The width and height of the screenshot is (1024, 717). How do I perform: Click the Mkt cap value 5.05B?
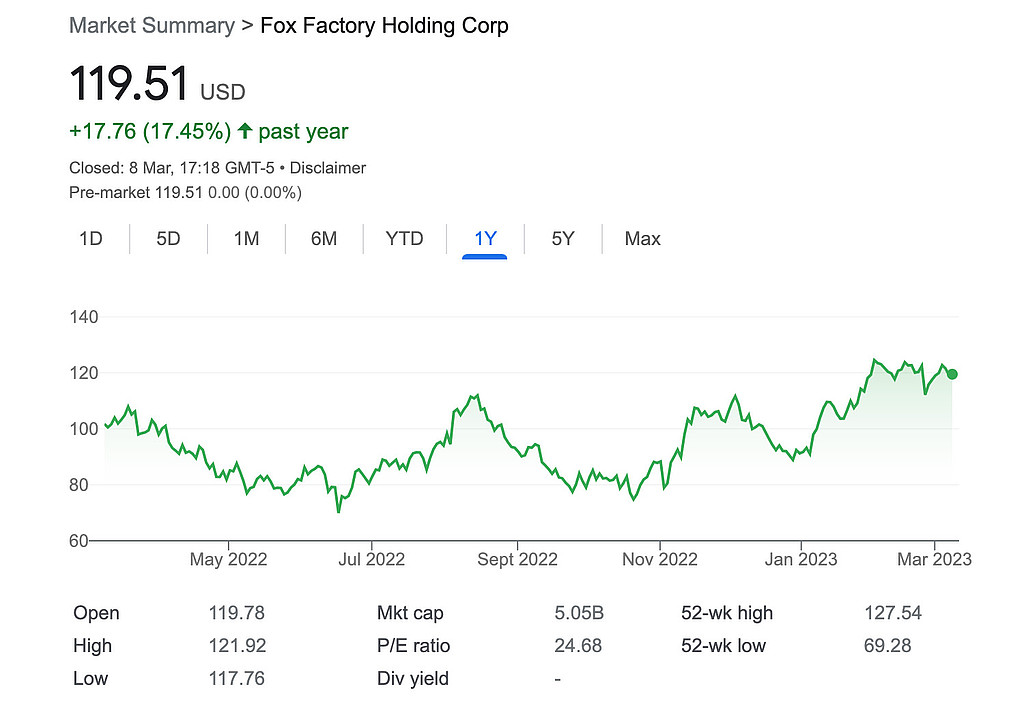click(x=579, y=613)
